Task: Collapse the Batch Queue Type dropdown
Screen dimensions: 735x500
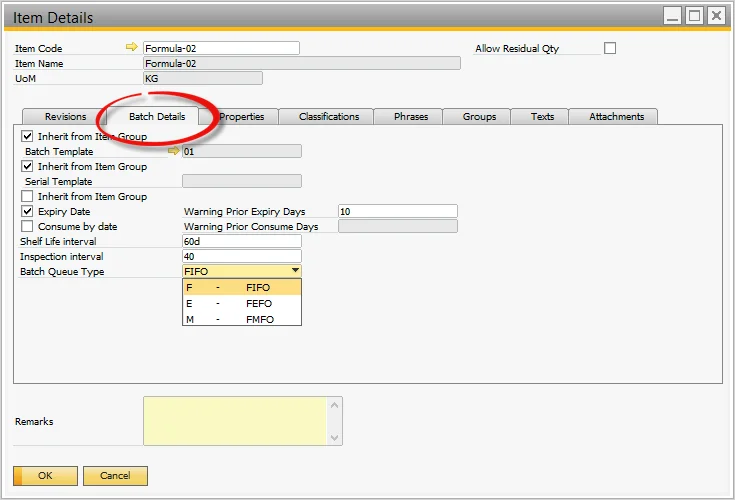Action: pyautogui.click(x=295, y=271)
